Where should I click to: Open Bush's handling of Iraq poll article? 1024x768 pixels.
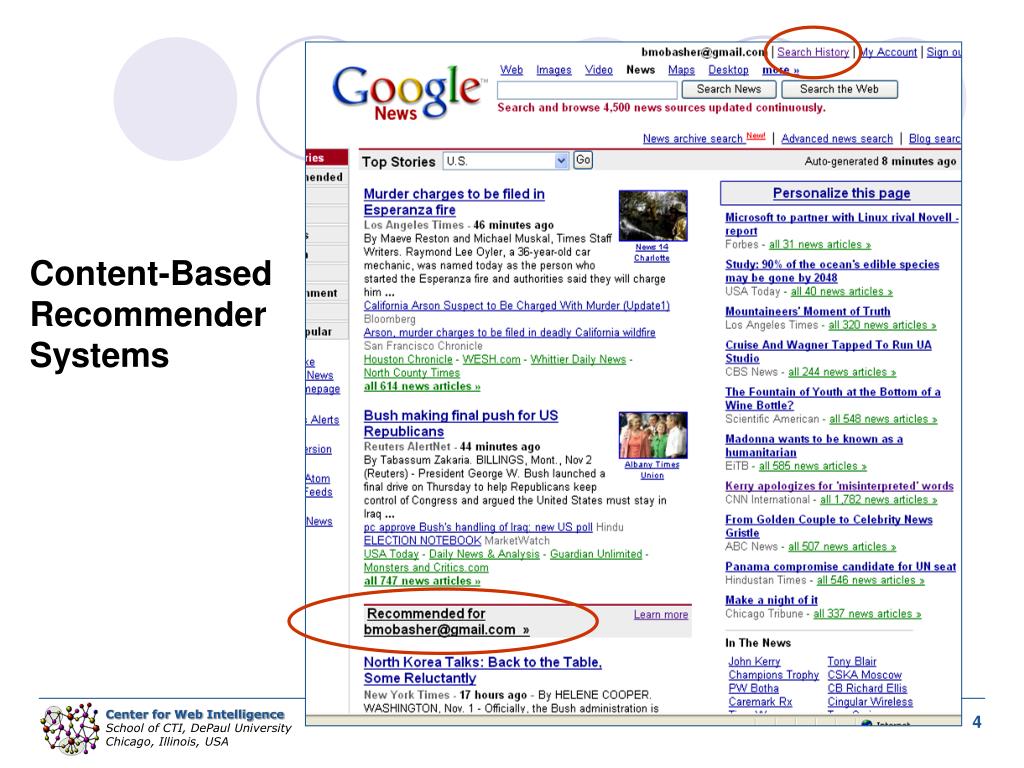tap(478, 527)
